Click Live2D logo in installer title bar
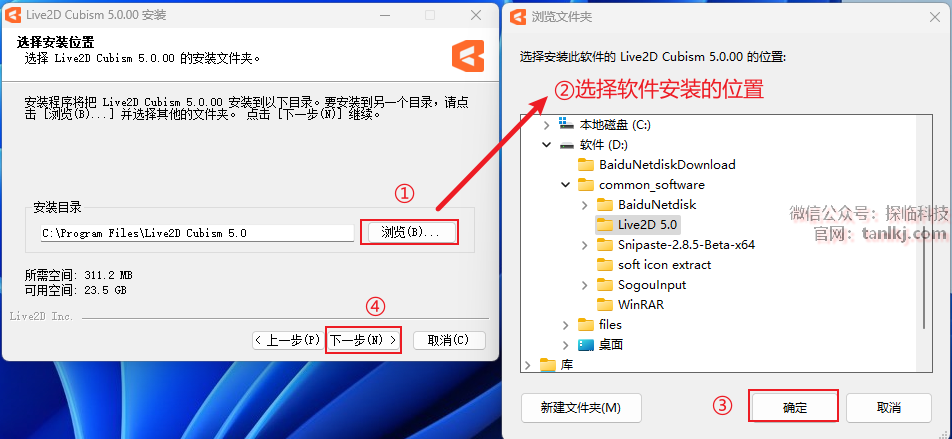The width and height of the screenshot is (952, 439). pos(12,15)
